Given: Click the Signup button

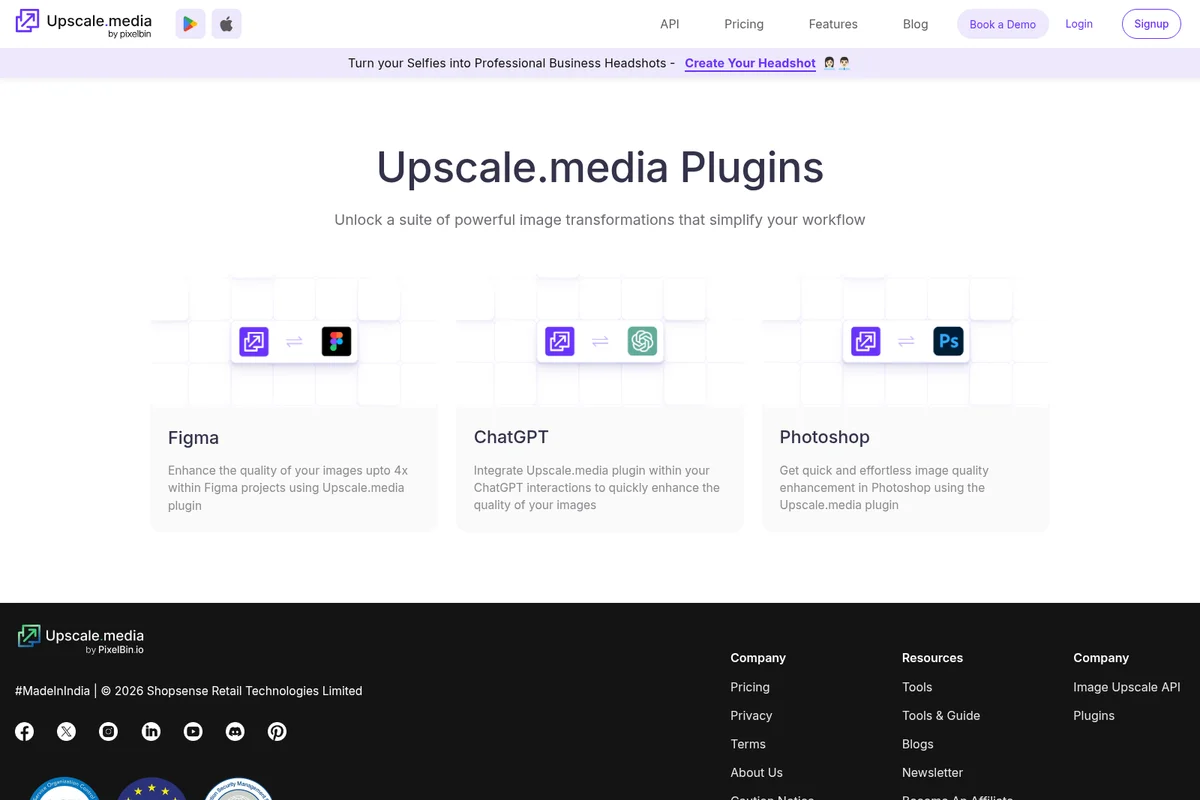Looking at the screenshot, I should 1151,23.
